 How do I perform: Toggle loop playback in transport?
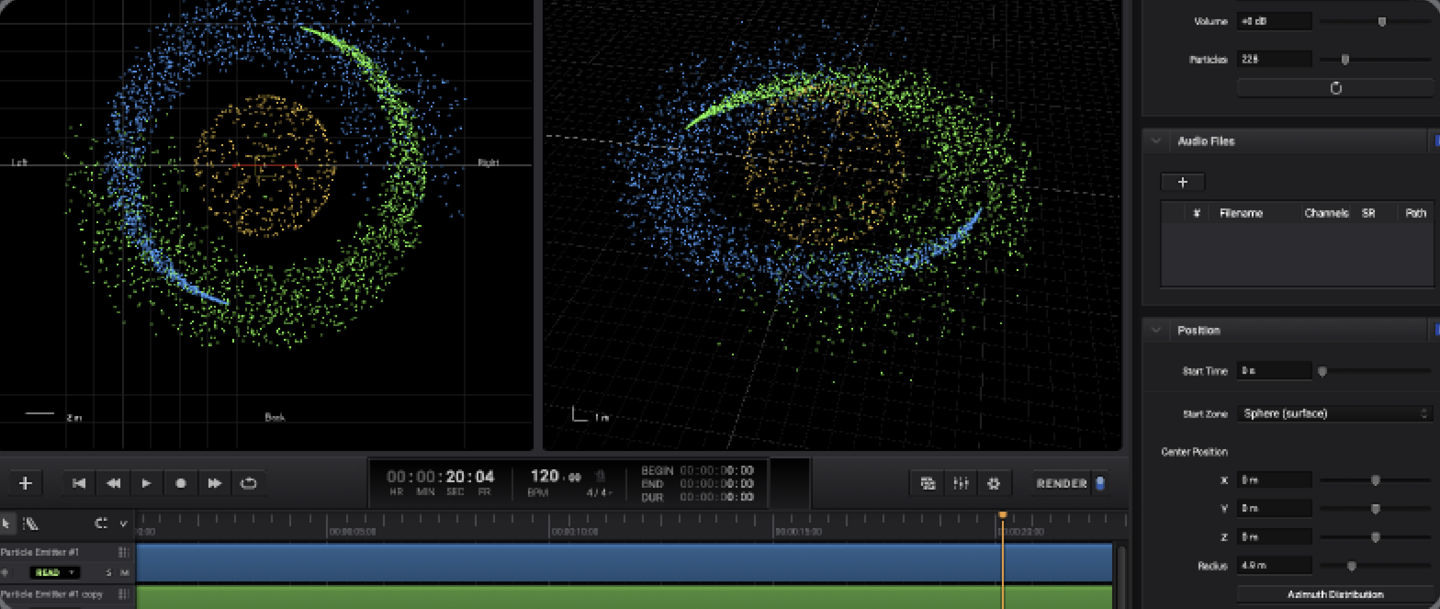248,483
